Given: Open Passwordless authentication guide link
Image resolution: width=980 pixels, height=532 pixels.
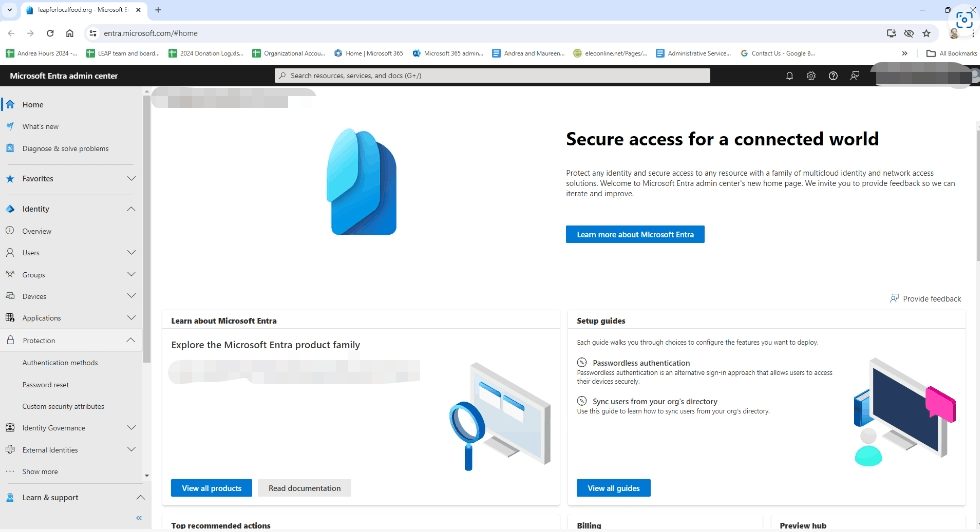Looking at the screenshot, I should 641,363.
